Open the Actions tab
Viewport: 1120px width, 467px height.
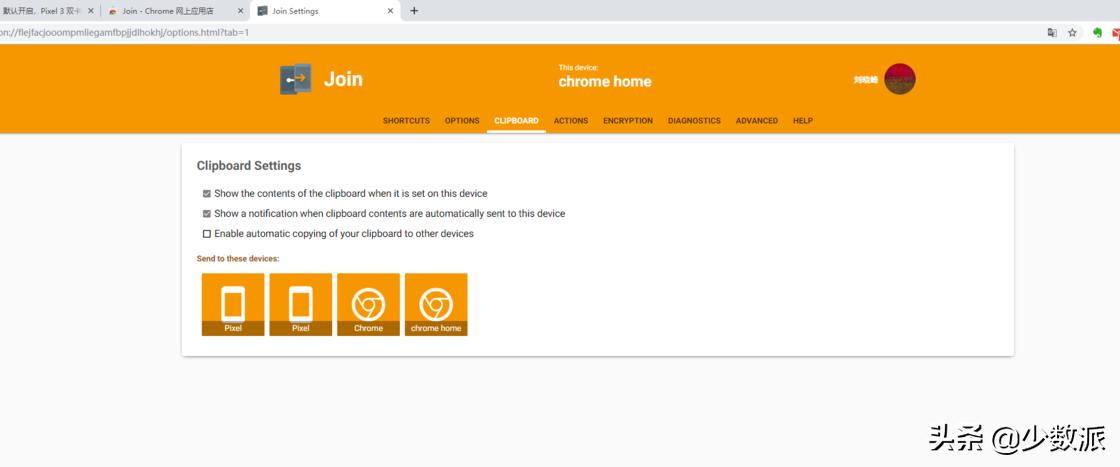[570, 121]
